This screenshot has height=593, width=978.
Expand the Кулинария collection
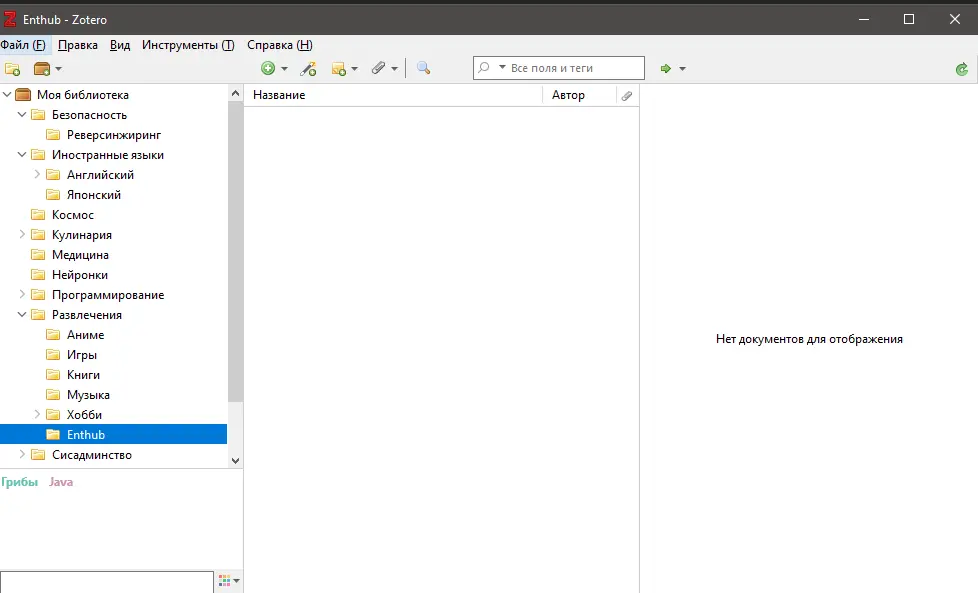(22, 234)
